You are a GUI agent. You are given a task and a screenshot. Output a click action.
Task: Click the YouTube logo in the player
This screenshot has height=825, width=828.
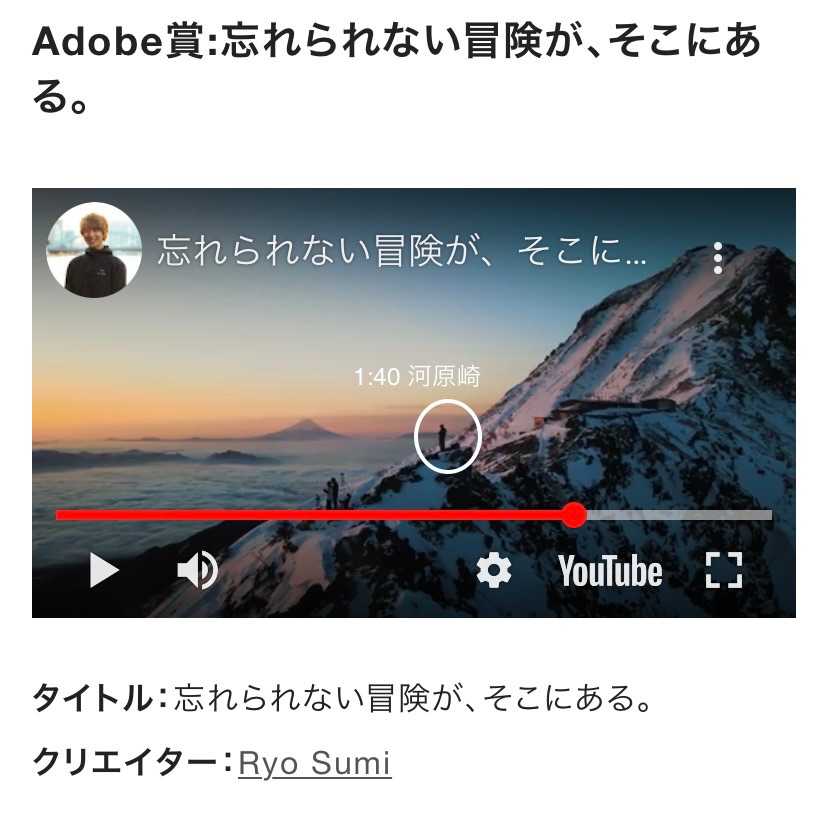pos(610,570)
